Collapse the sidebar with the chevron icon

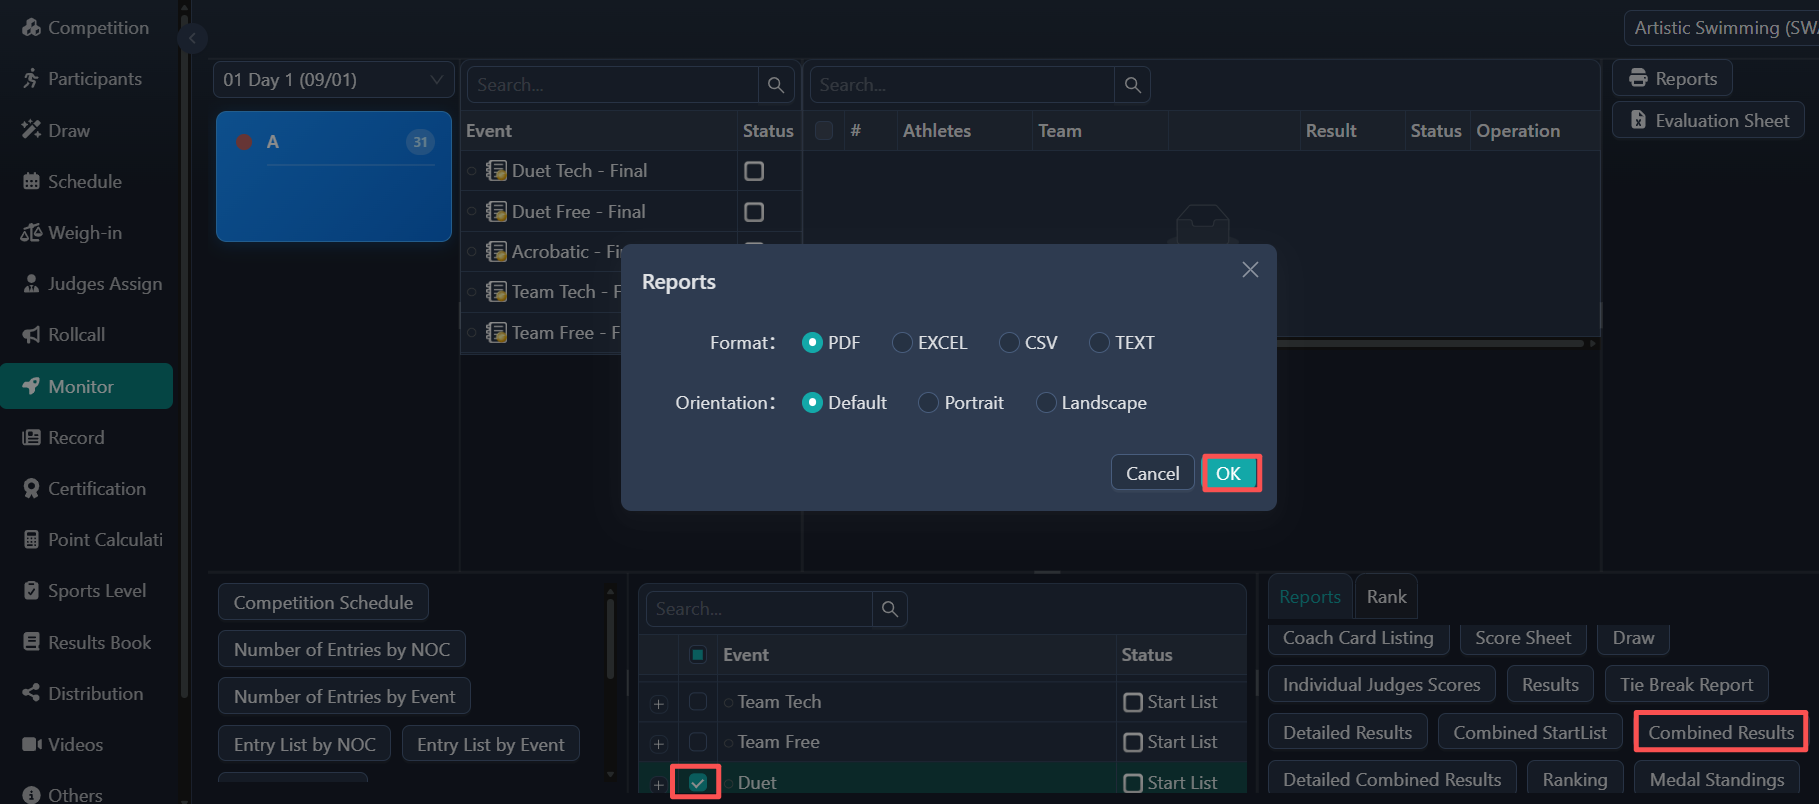pyautogui.click(x=192, y=39)
